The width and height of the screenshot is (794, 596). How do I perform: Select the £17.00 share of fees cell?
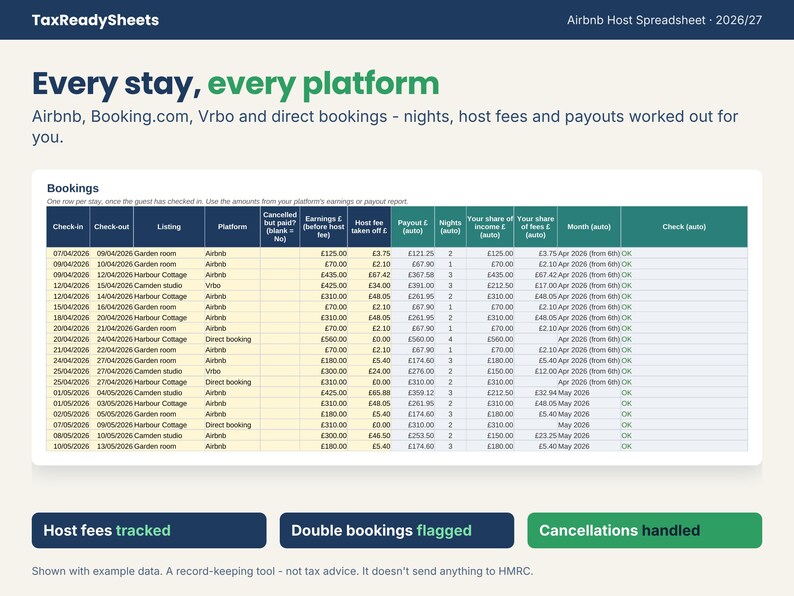click(x=535, y=286)
